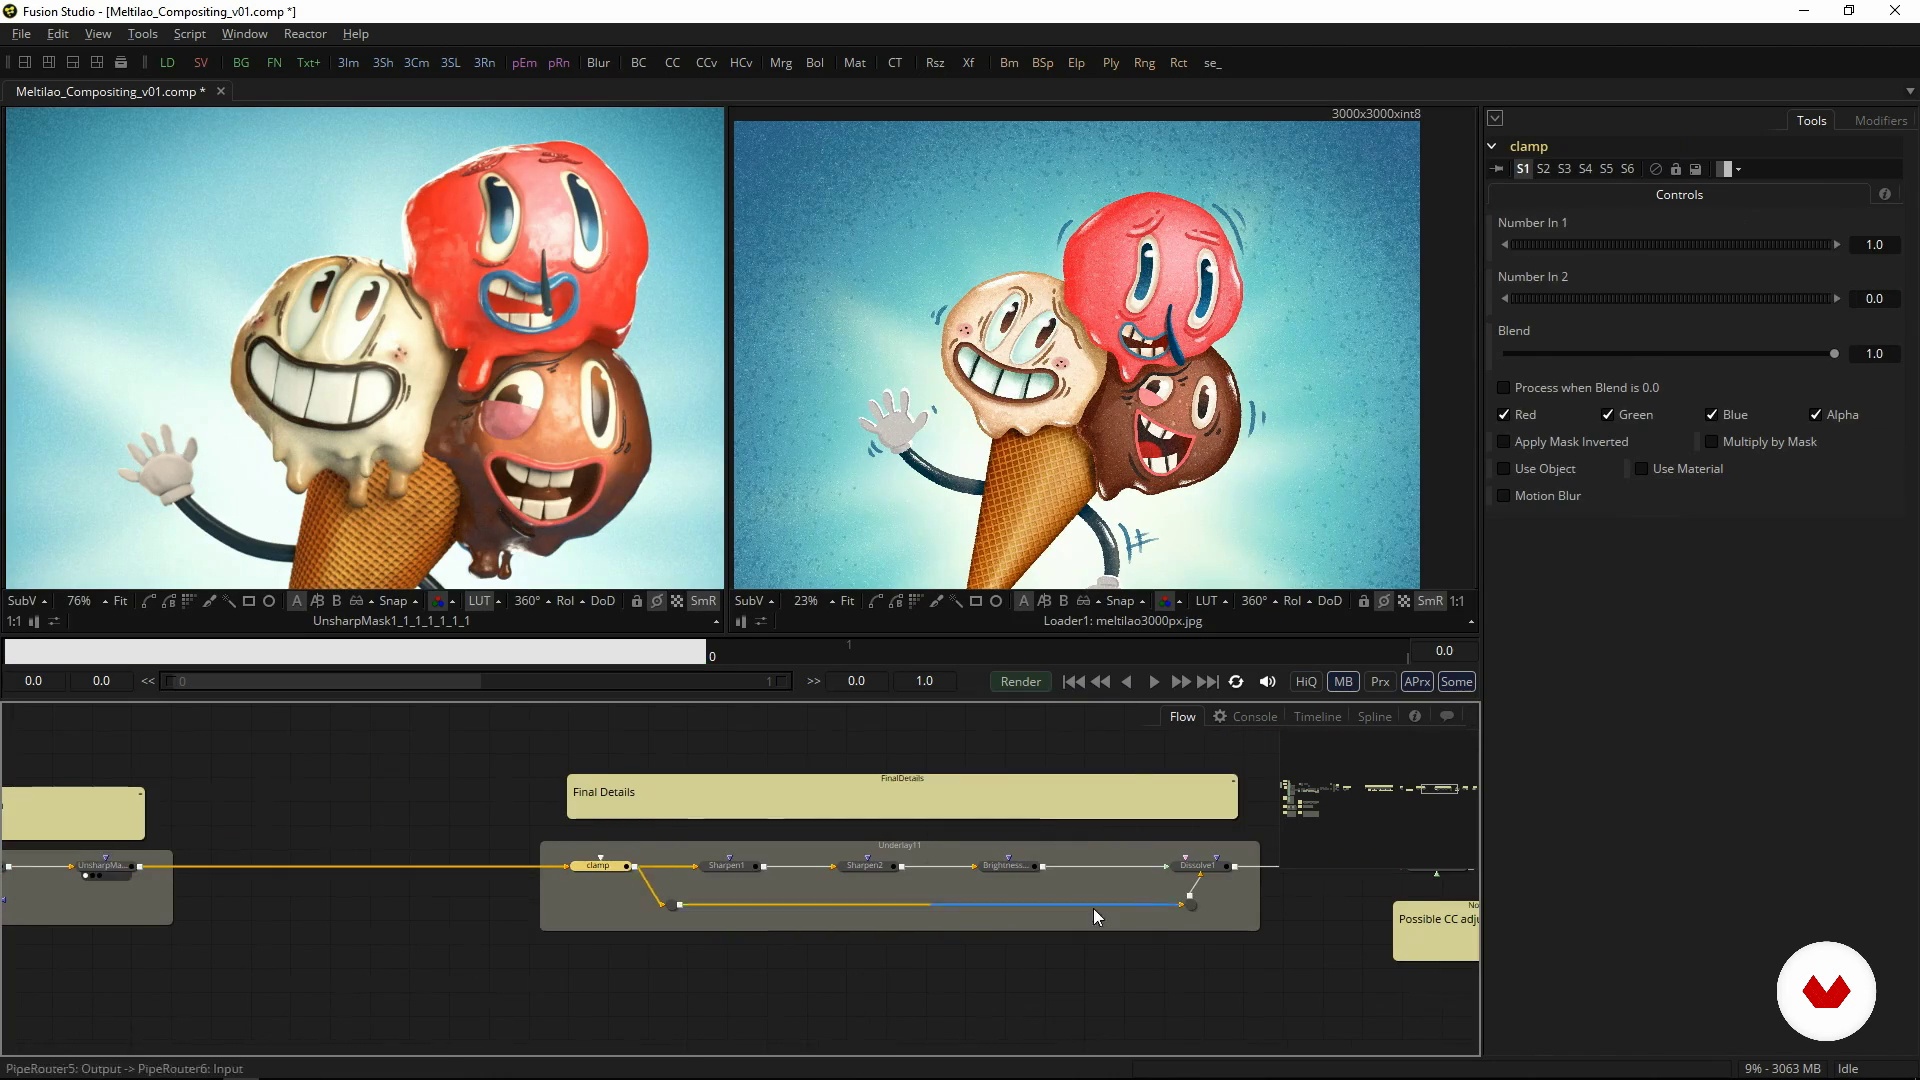This screenshot has height=1080, width=1920.
Task: Jump to the last frame
Action: pos(1208,682)
